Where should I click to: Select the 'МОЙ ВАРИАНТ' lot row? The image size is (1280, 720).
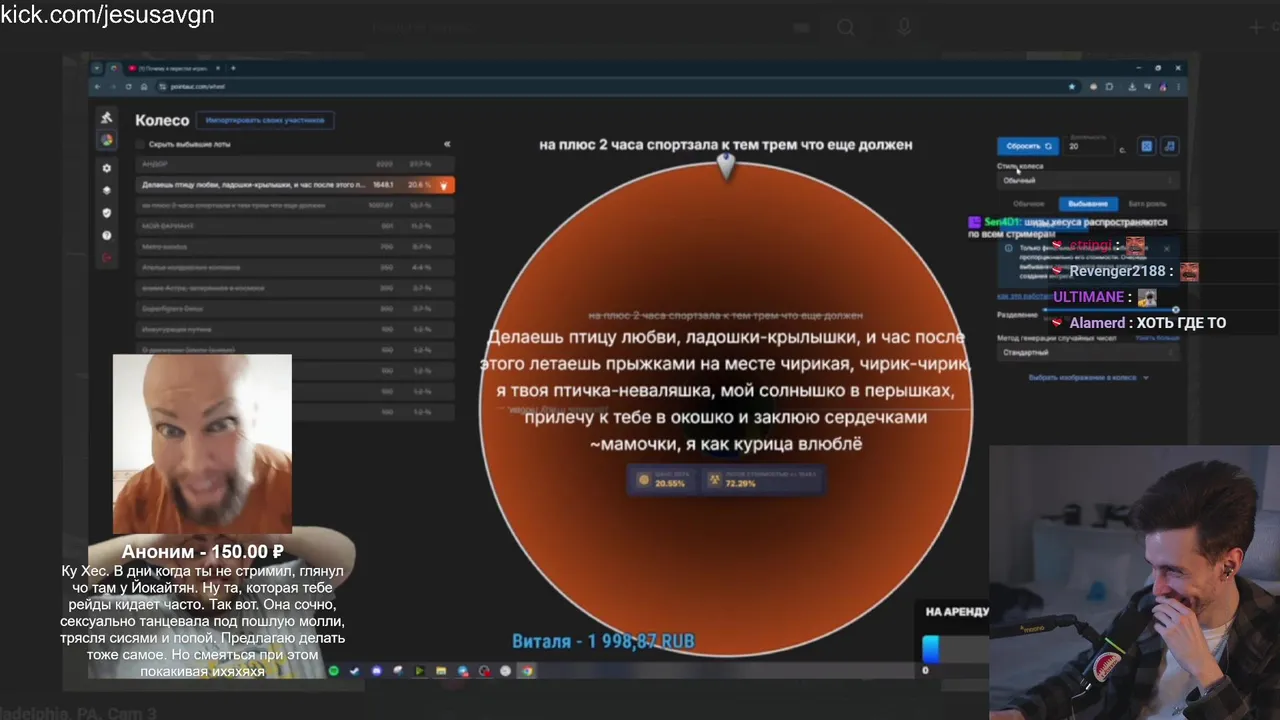point(296,226)
